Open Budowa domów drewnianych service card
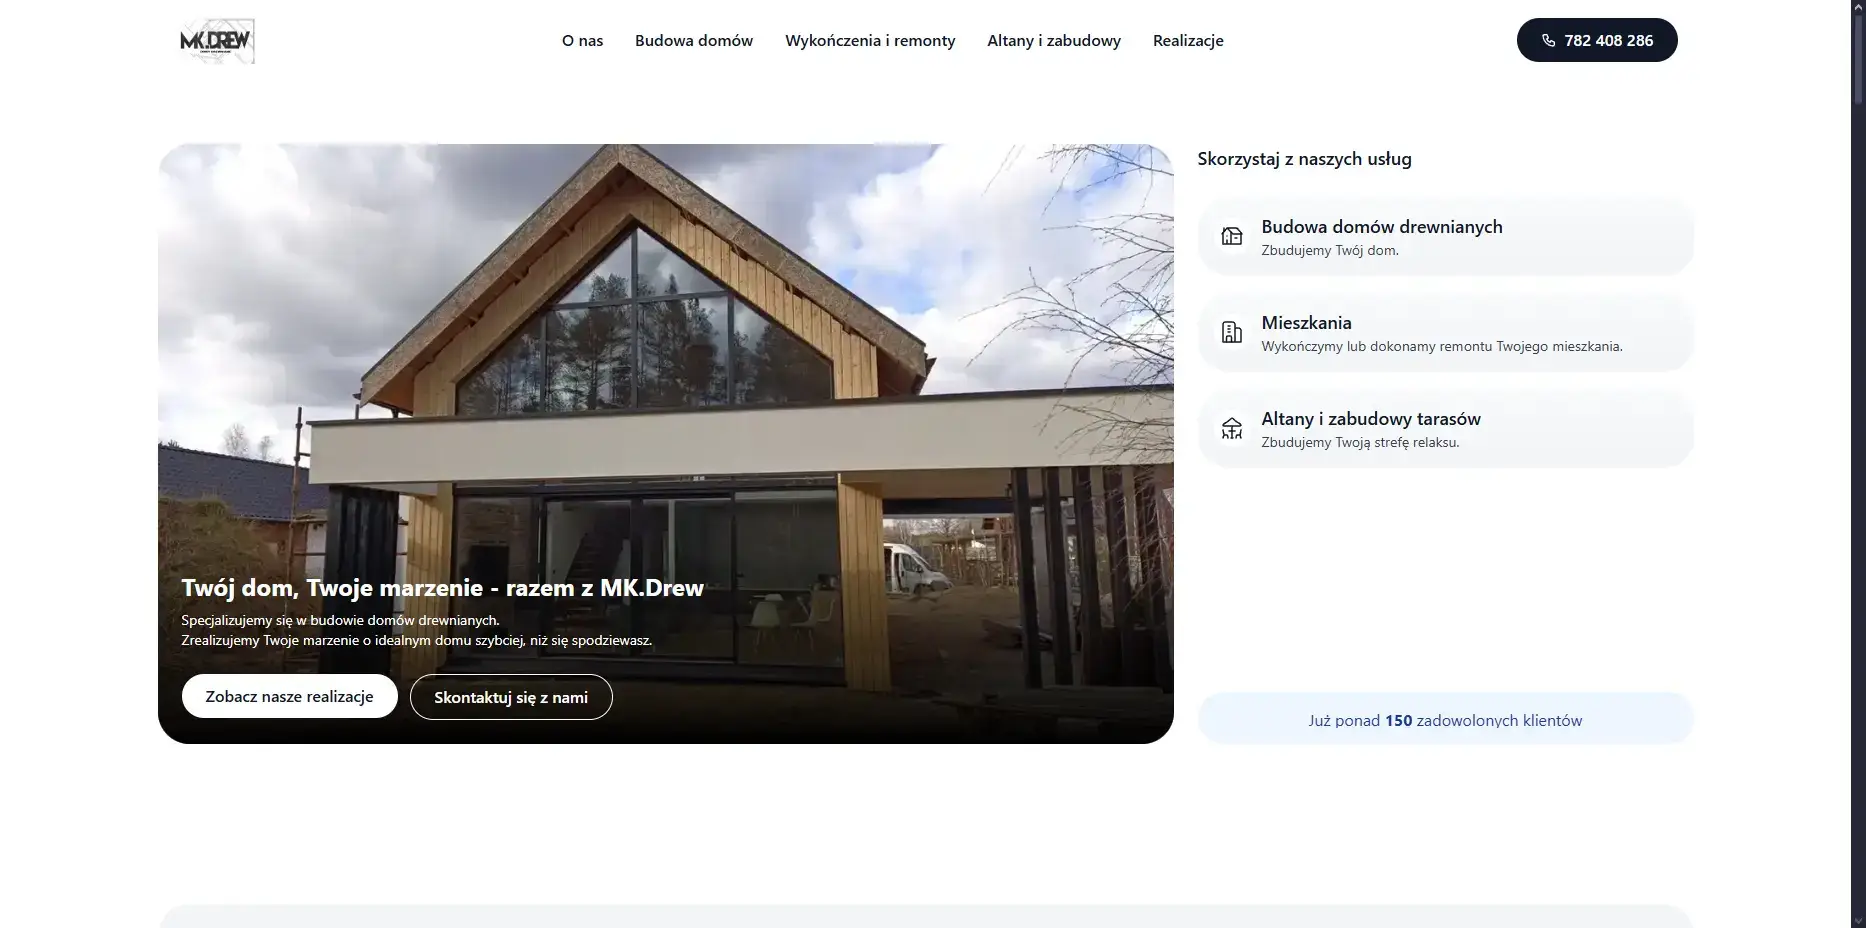This screenshot has width=1866, height=928. pos(1381,227)
